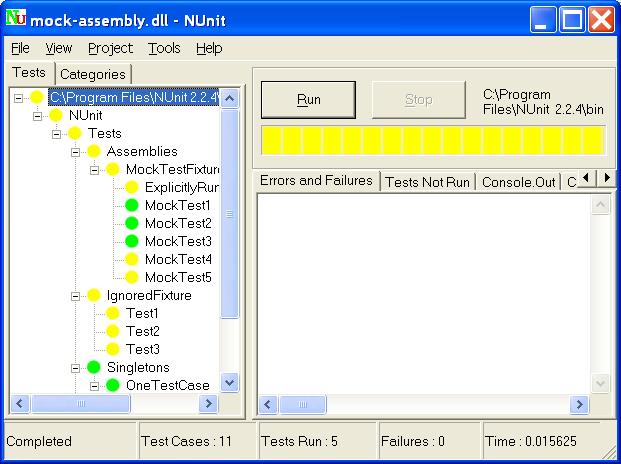Click tree vertical scrollbar up arrow
This screenshot has height=464, width=621.
(229, 98)
